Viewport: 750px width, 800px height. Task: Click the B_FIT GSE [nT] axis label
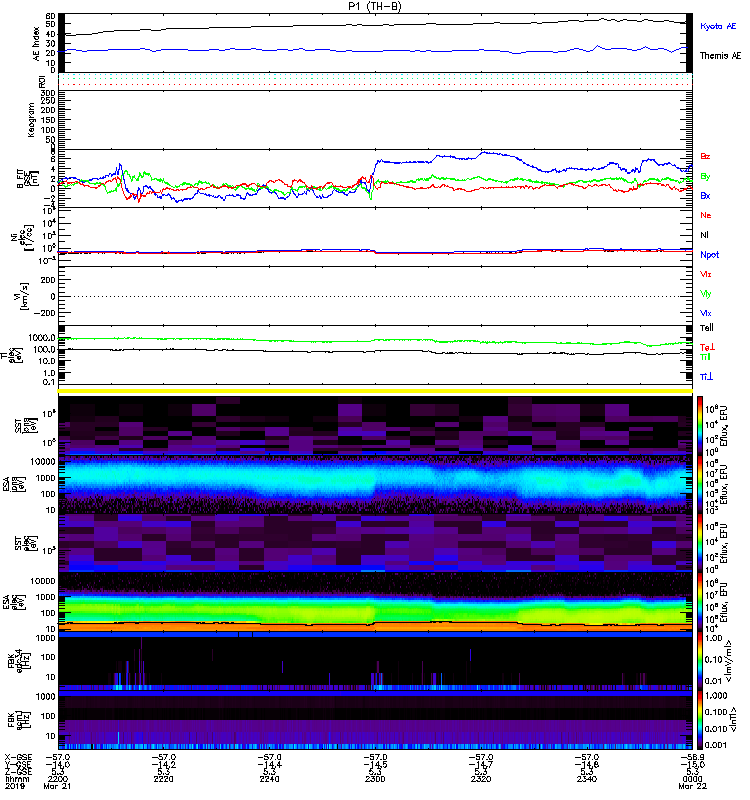[x=28, y=178]
